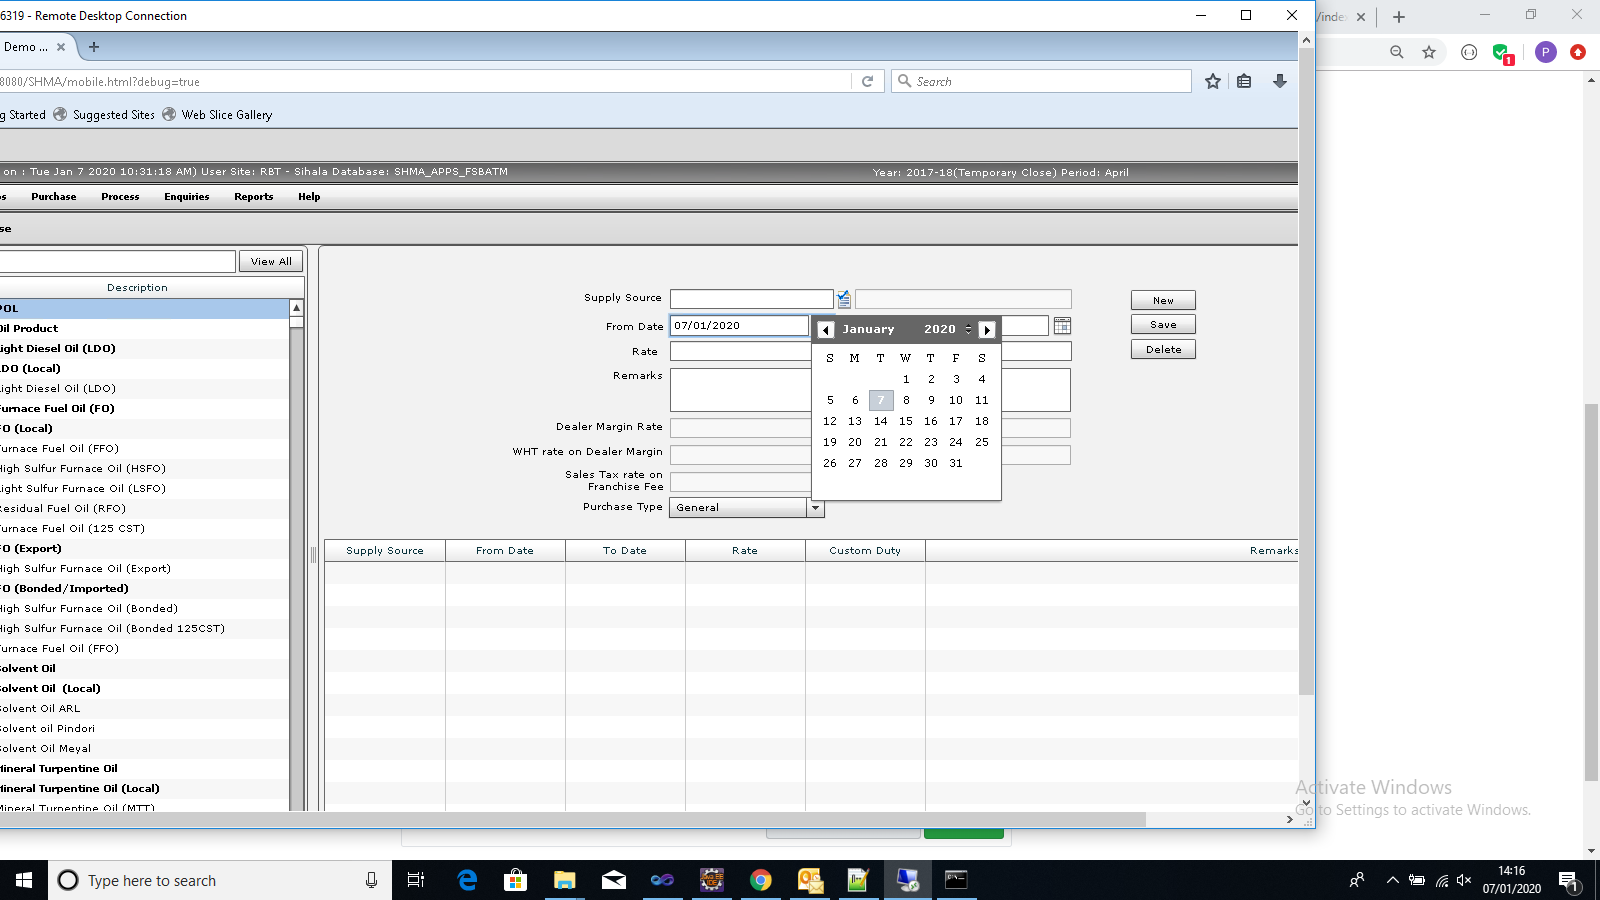Click Chrome zoom magnifier icon
The width and height of the screenshot is (1600, 900).
click(x=1397, y=52)
